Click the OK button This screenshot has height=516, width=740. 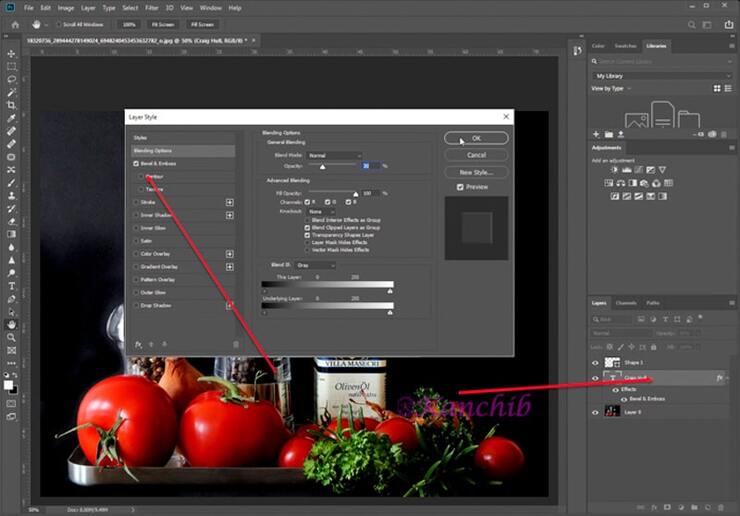click(x=476, y=138)
